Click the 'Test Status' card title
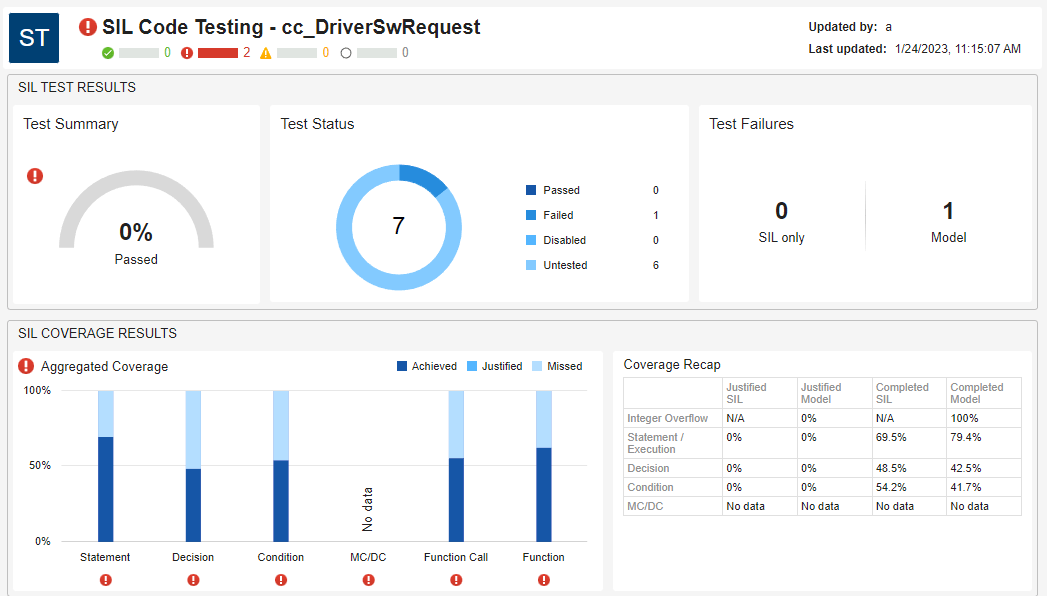The image size is (1047, 596). pos(317,124)
